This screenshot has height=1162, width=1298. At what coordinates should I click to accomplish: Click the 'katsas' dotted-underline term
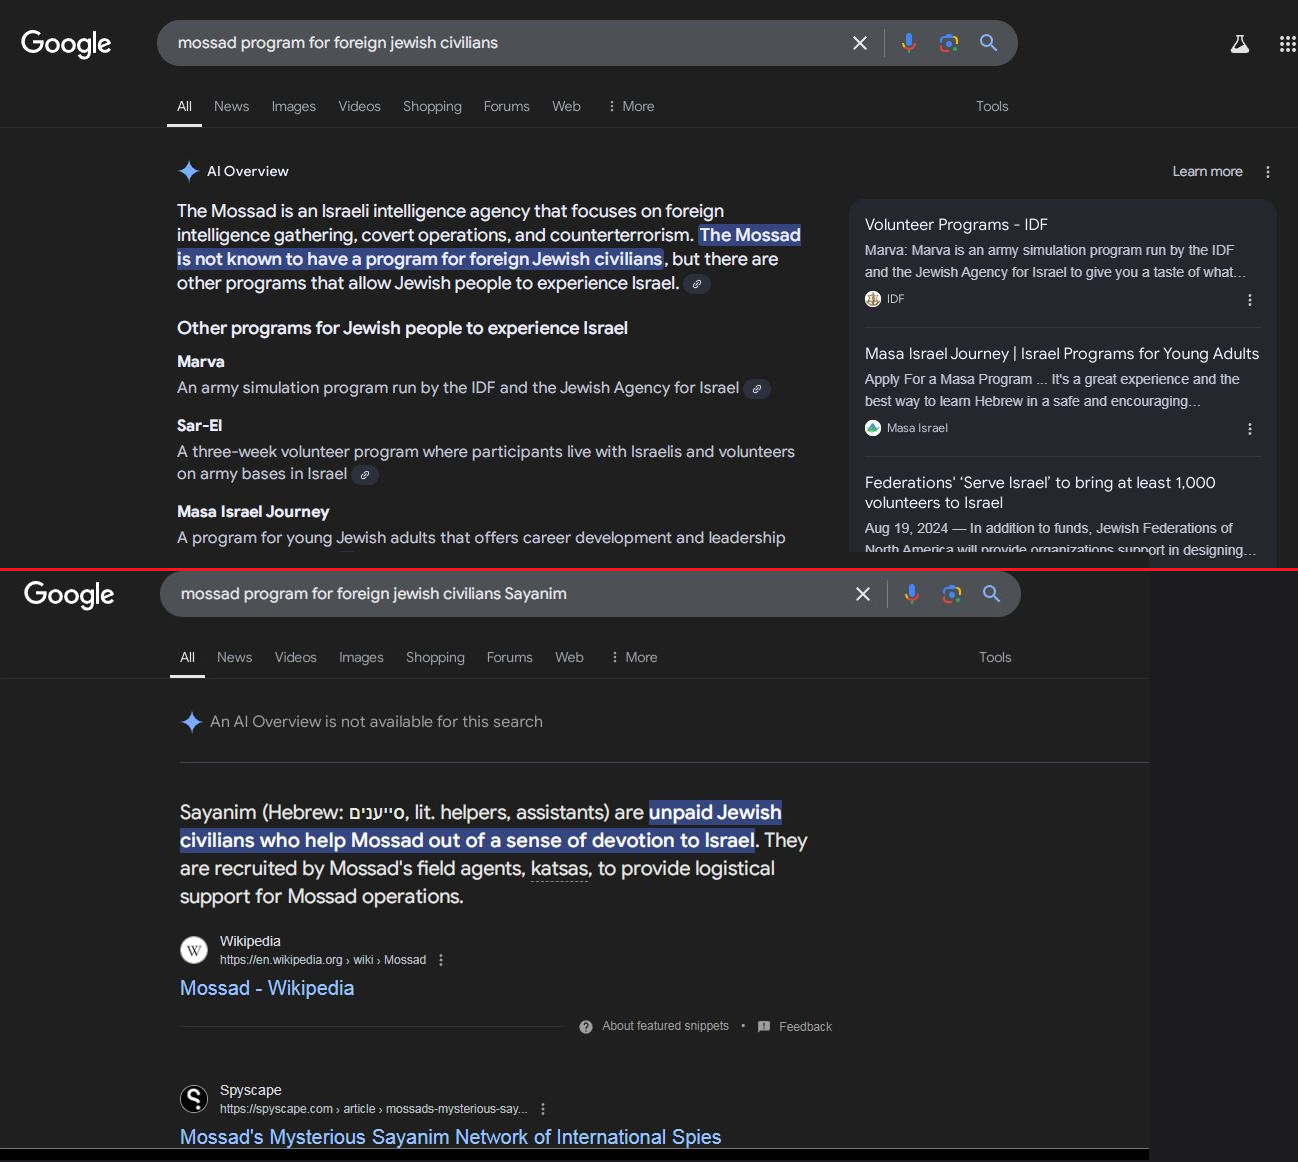point(560,869)
